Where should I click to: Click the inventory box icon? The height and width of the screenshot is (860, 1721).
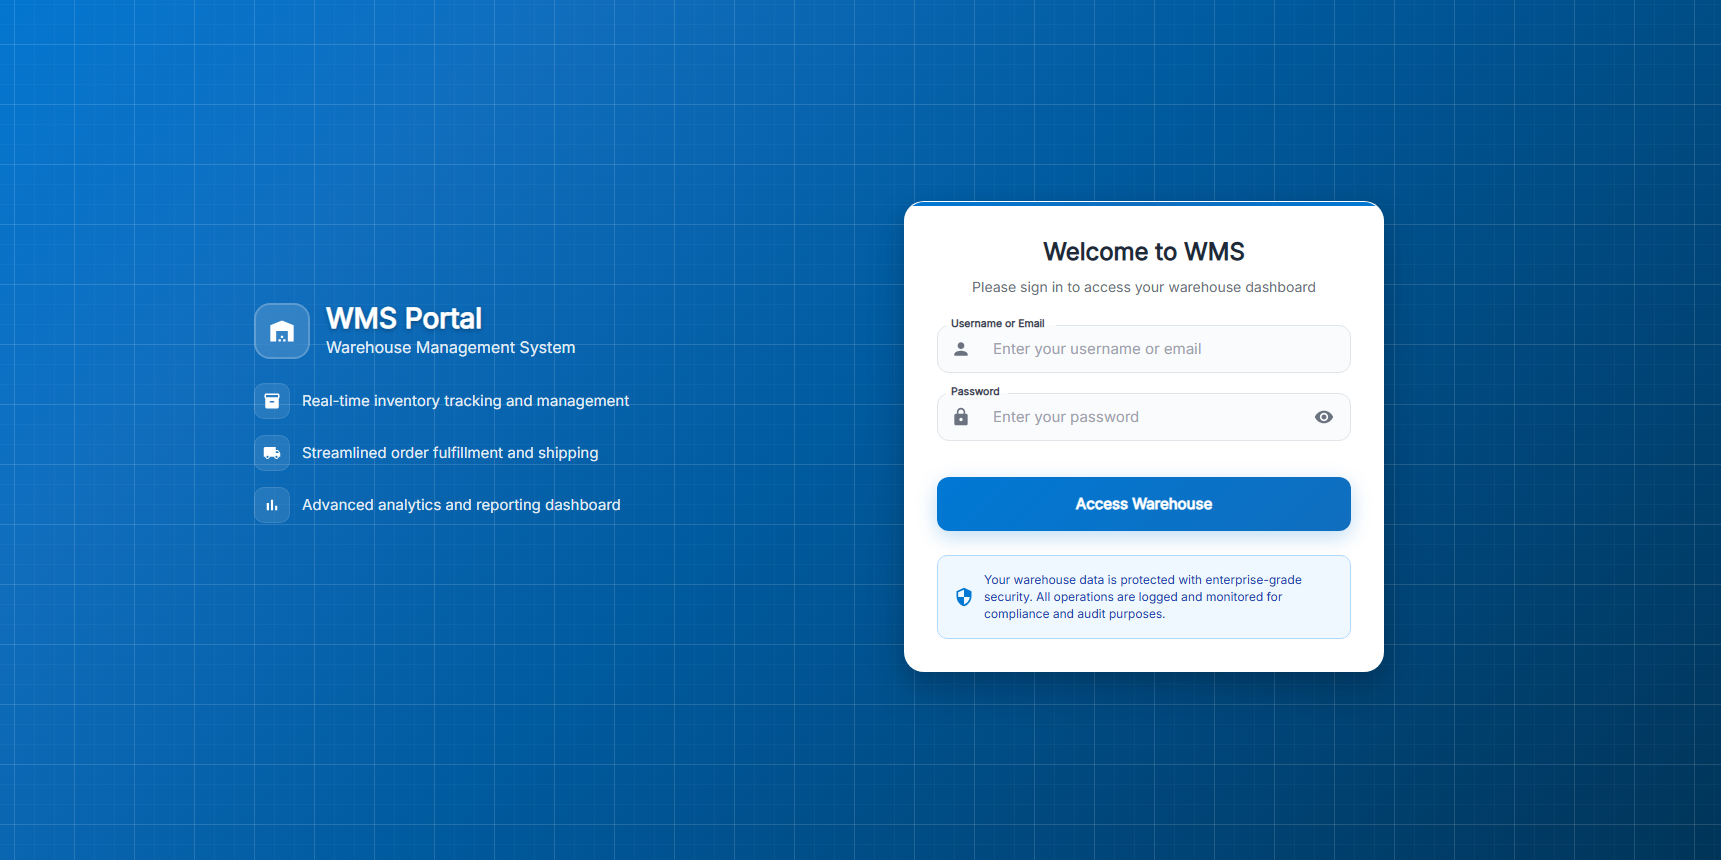tap(272, 401)
